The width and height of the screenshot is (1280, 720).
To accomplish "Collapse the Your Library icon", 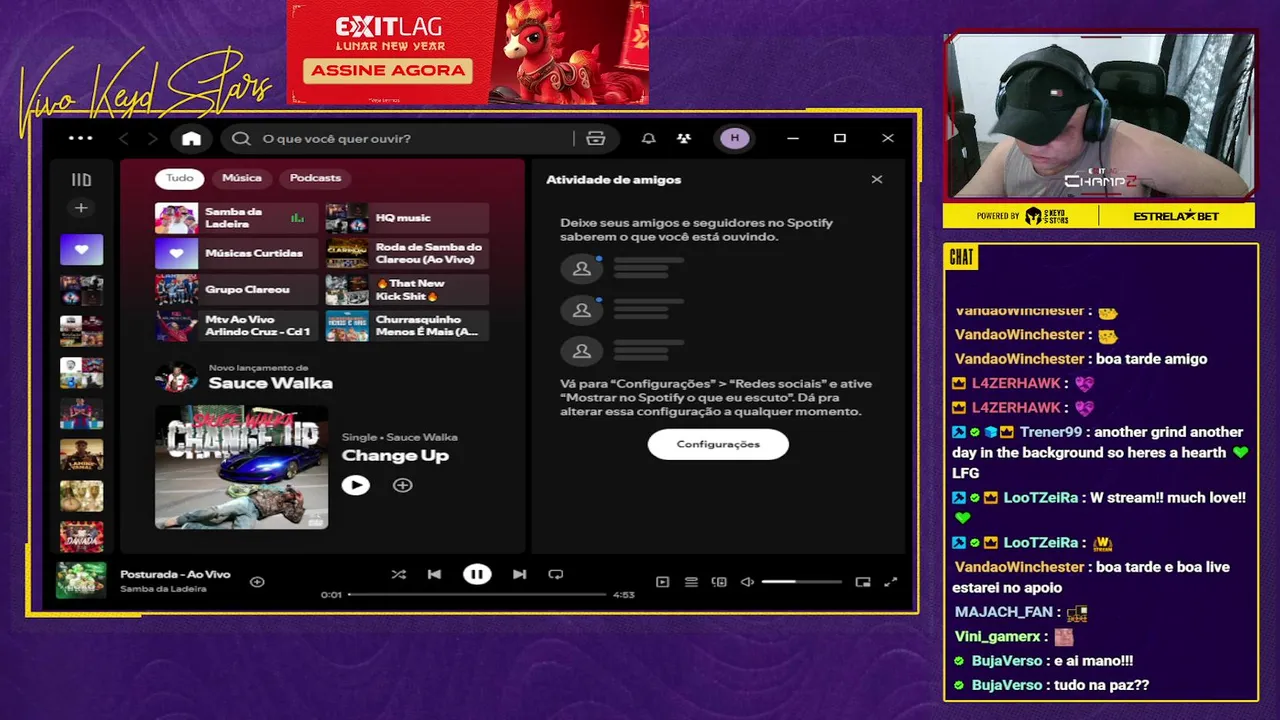I will (81, 180).
